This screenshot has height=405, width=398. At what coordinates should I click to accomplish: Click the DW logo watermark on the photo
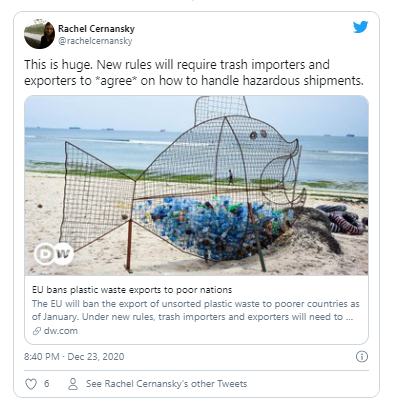(x=54, y=254)
